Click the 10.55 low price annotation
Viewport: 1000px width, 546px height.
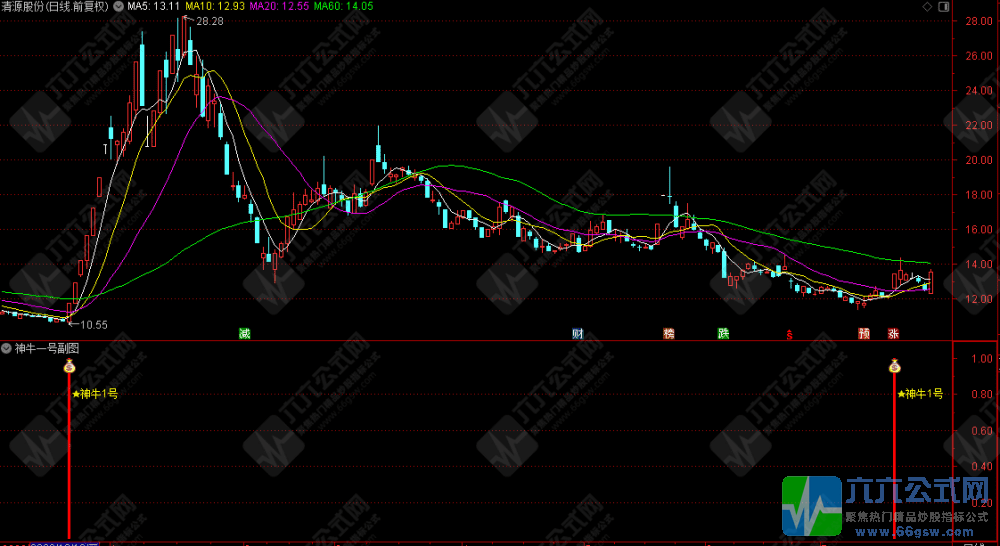[x=93, y=324]
